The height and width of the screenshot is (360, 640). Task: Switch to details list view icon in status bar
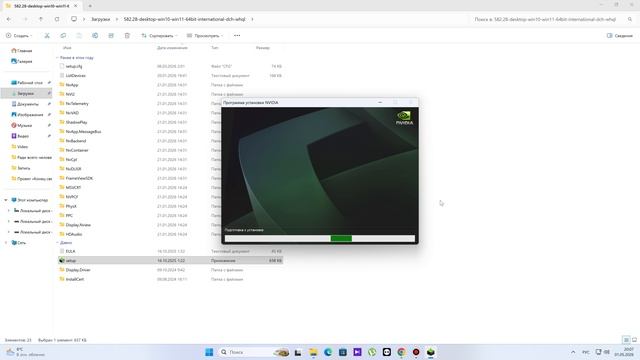(626, 340)
